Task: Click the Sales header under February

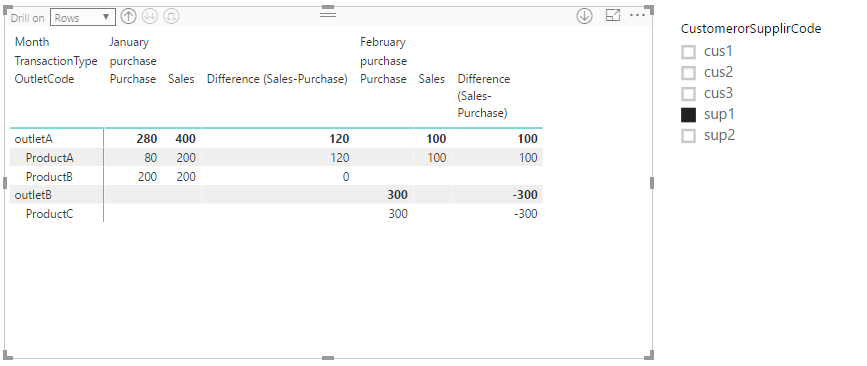Action: (x=432, y=79)
